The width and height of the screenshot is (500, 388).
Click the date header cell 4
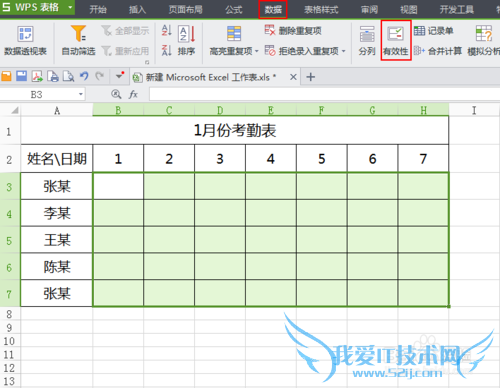click(271, 159)
